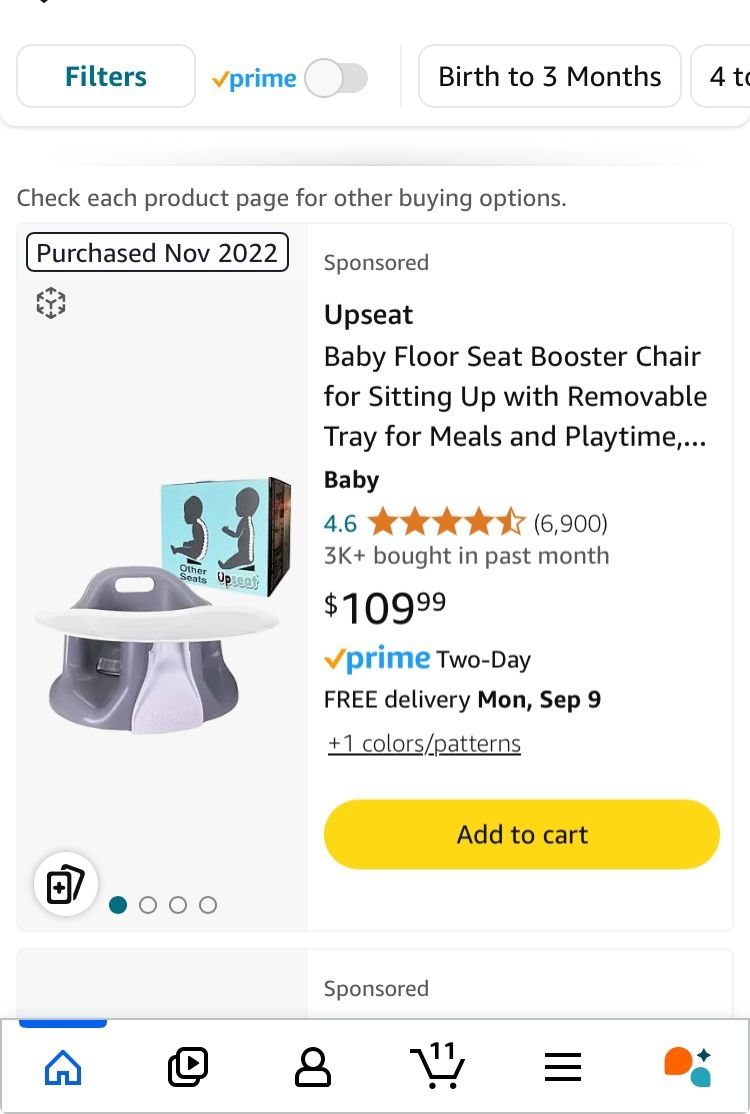Select the Home icon in bottom navigation
This screenshot has width=750, height=1114.
tap(62, 1066)
